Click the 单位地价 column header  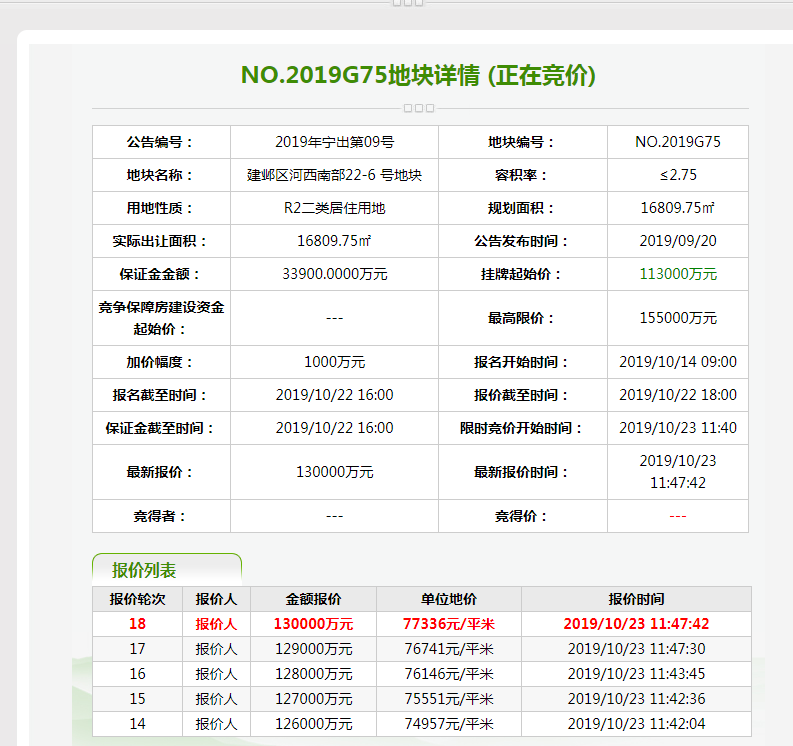[x=449, y=599]
